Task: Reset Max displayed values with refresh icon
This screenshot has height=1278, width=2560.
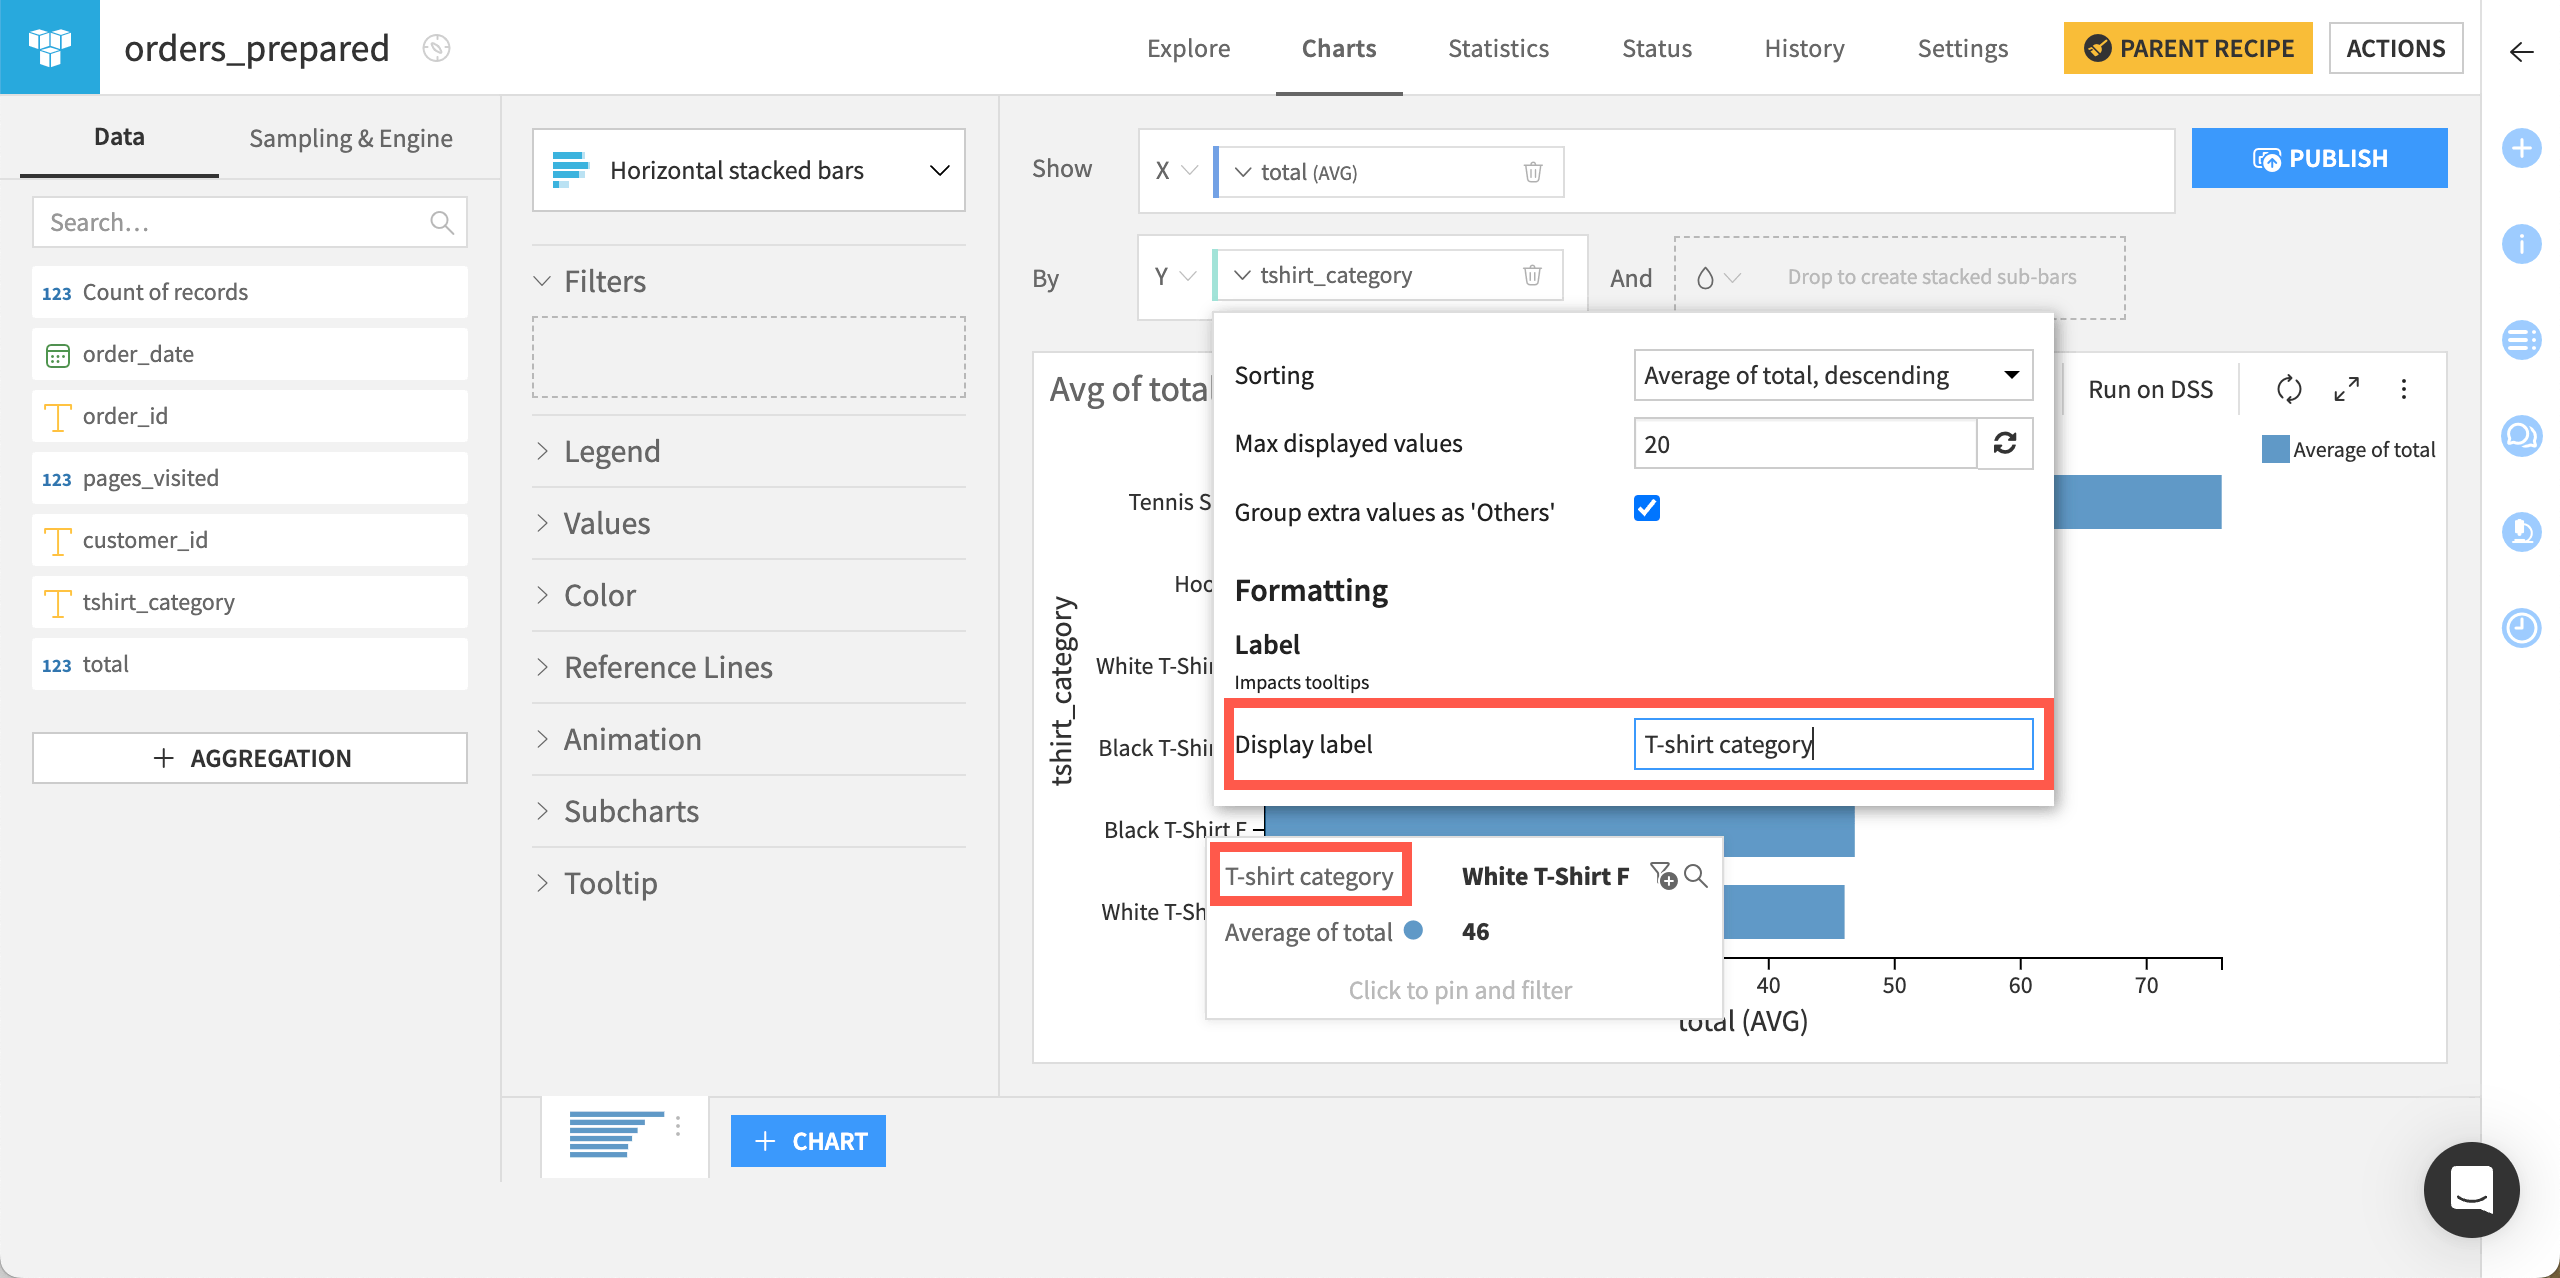Action: pos(2005,443)
